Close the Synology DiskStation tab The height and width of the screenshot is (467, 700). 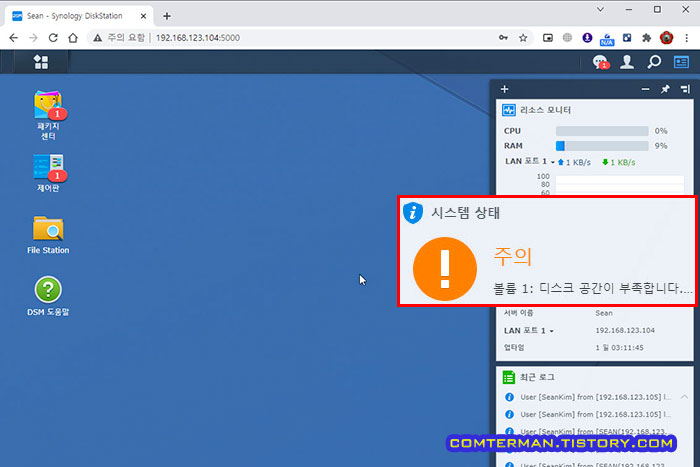(x=143, y=16)
